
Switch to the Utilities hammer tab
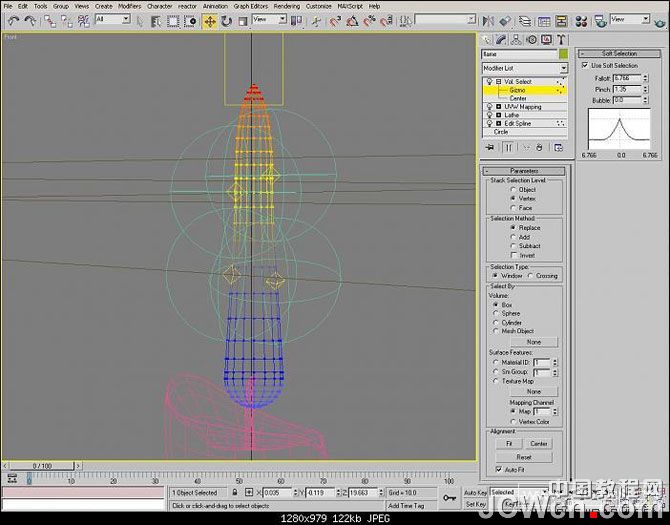561,40
